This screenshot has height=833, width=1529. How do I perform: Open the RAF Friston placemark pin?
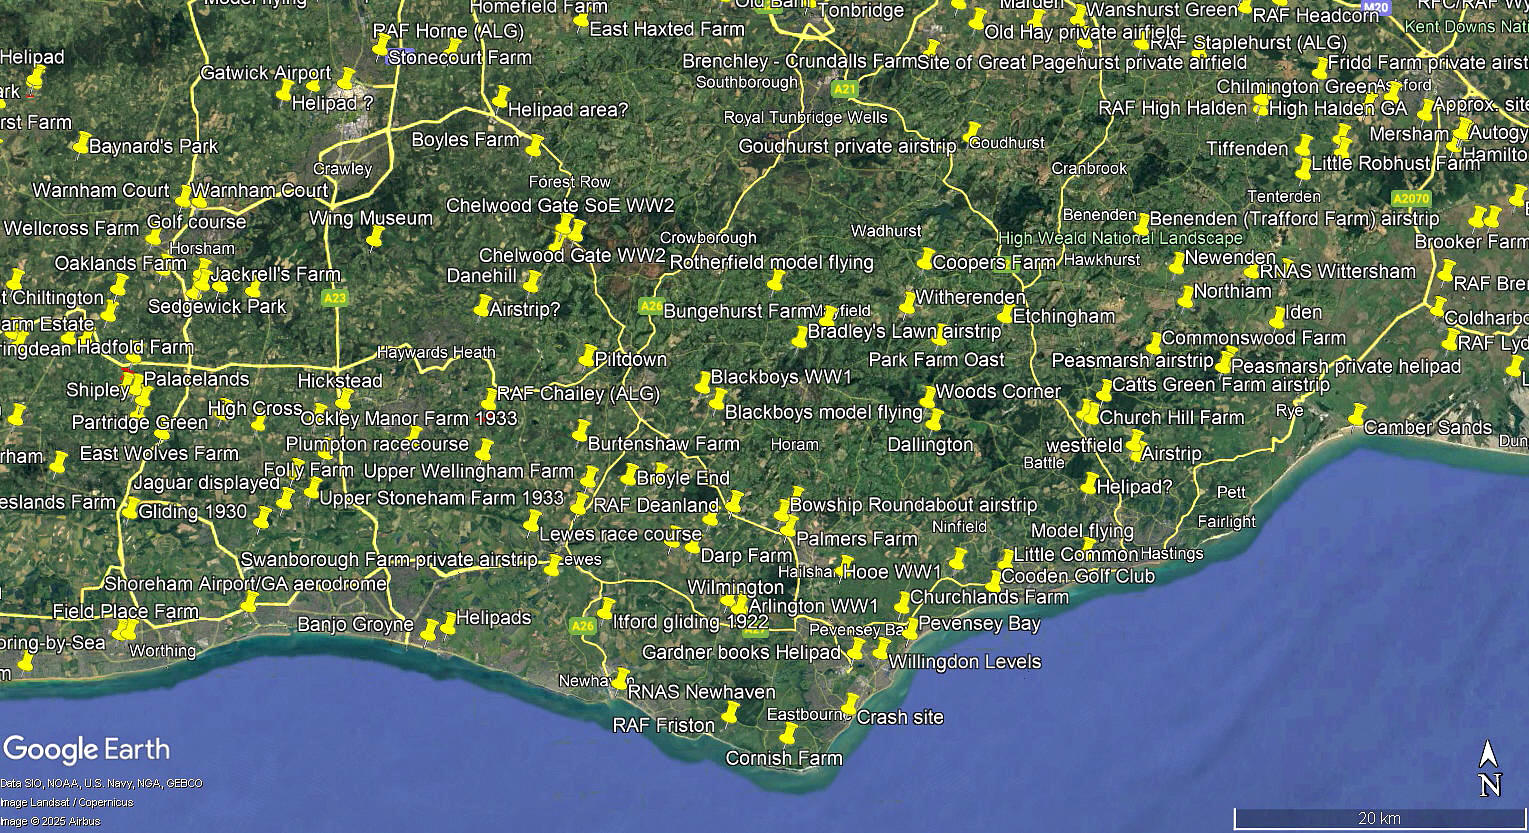729,712
